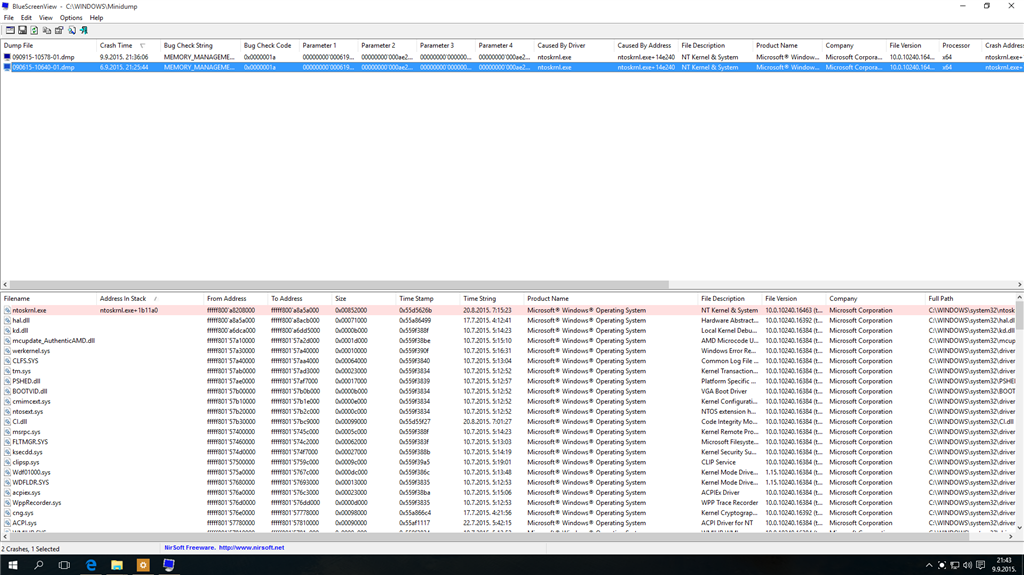Click upper pane scroll right arrow
Image resolution: width=1024 pixels, height=575 pixels.
tap(1019, 285)
